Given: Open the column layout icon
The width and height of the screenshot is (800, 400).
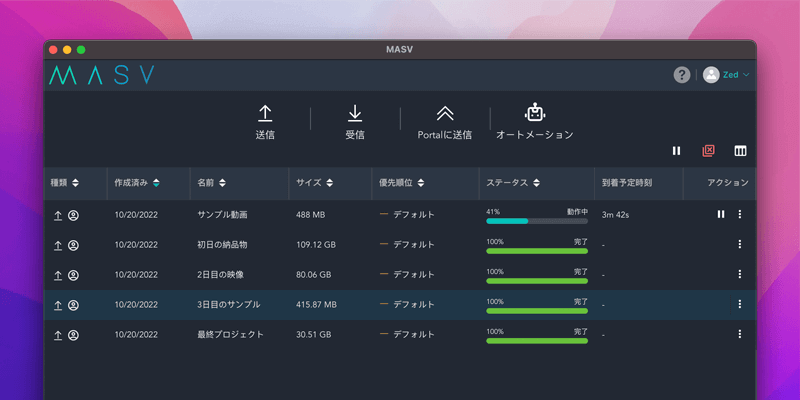Looking at the screenshot, I should pos(740,151).
